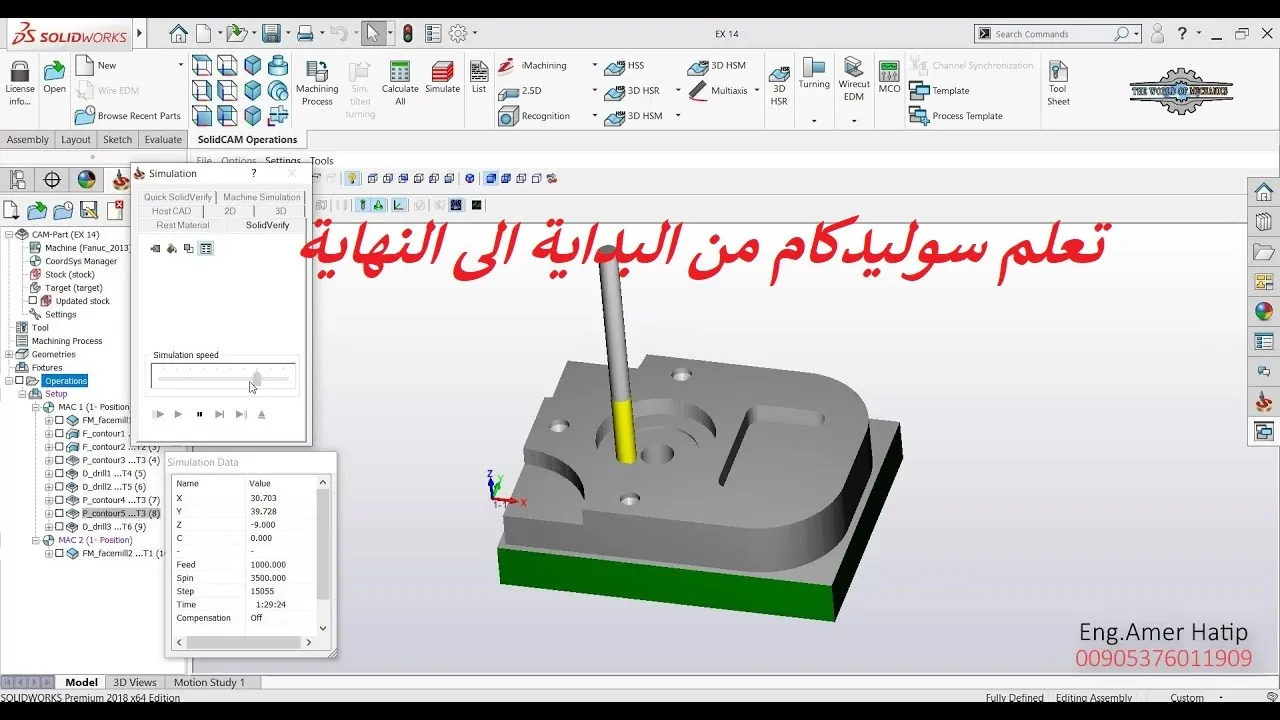This screenshot has height=720, width=1280.
Task: Toggle checkbox for P_contour4 operation
Action: [x=59, y=500]
